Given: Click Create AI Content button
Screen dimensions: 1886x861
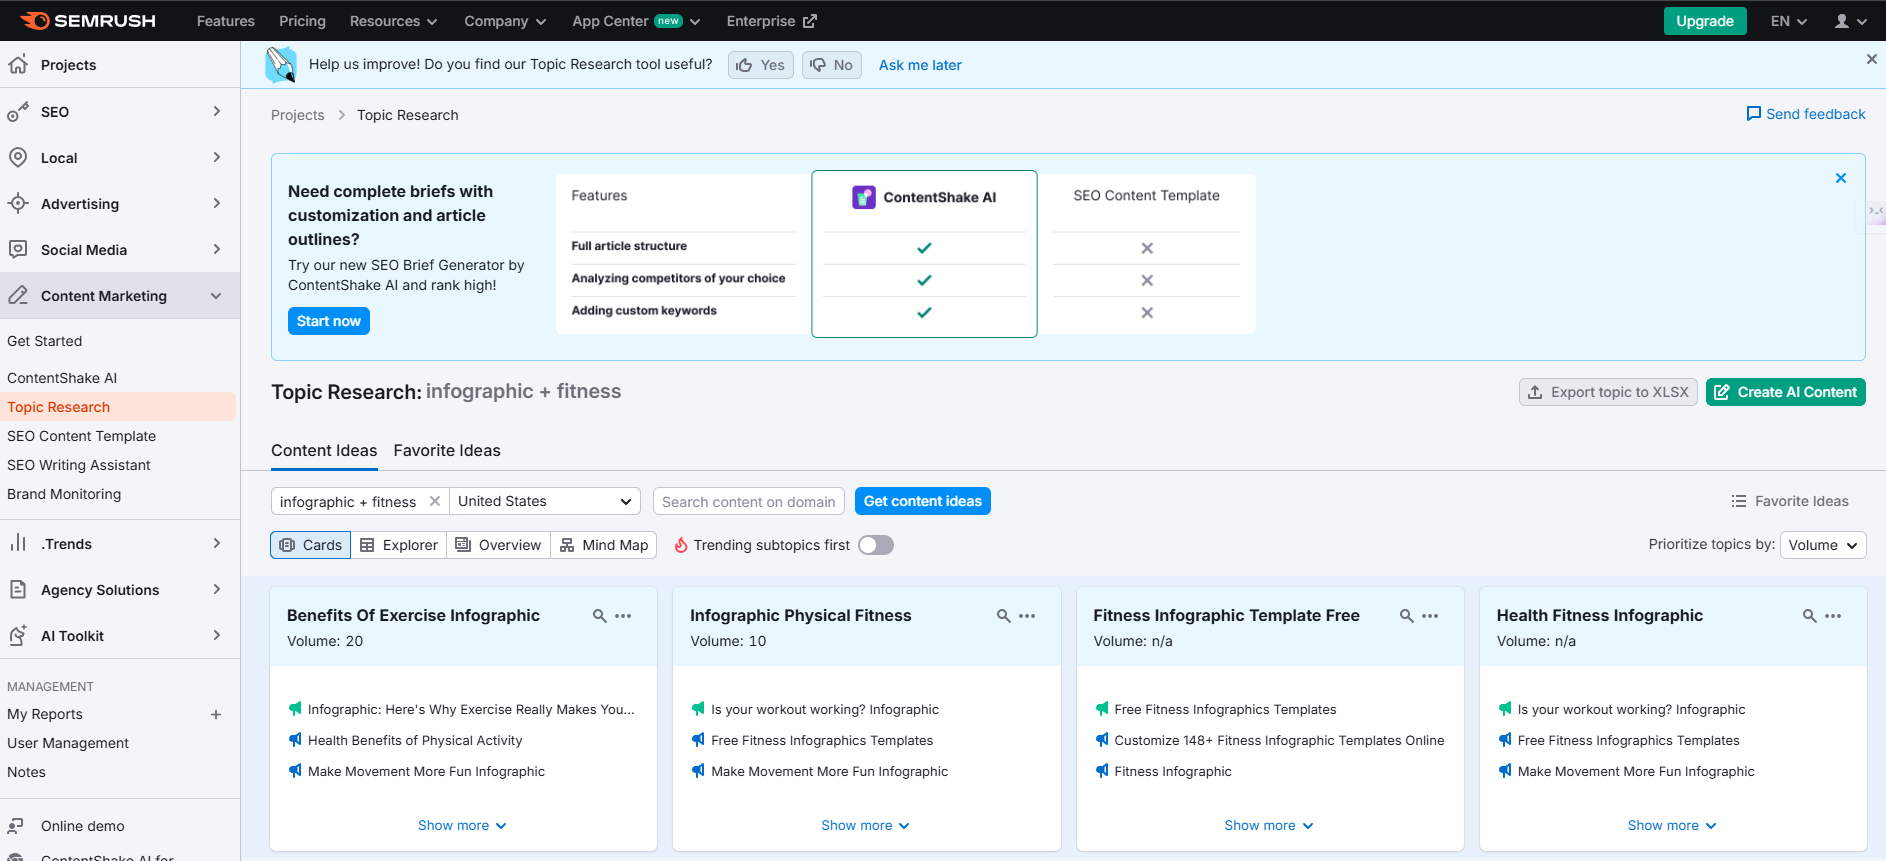Looking at the screenshot, I should click(x=1786, y=392).
